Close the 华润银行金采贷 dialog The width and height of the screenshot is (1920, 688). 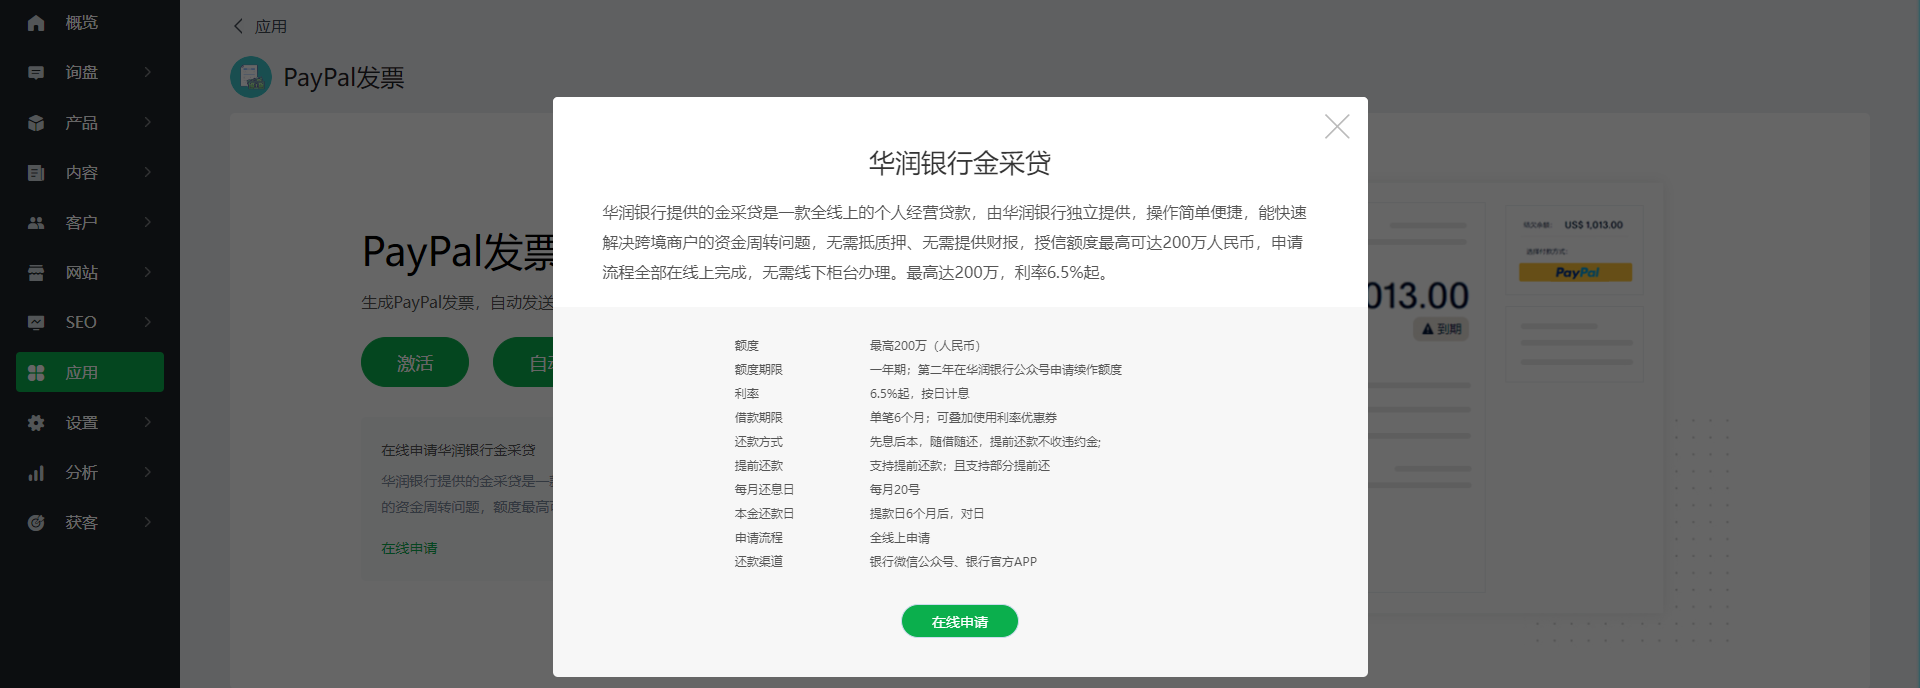pos(1337,126)
